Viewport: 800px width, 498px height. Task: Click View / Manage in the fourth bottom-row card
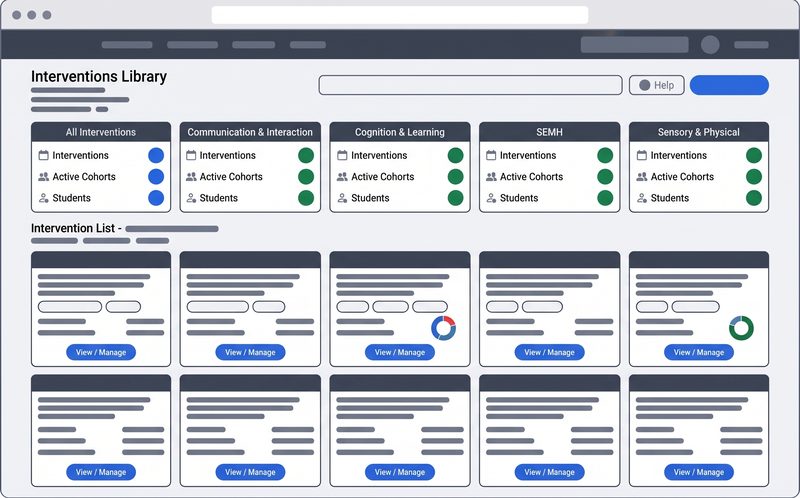point(549,472)
